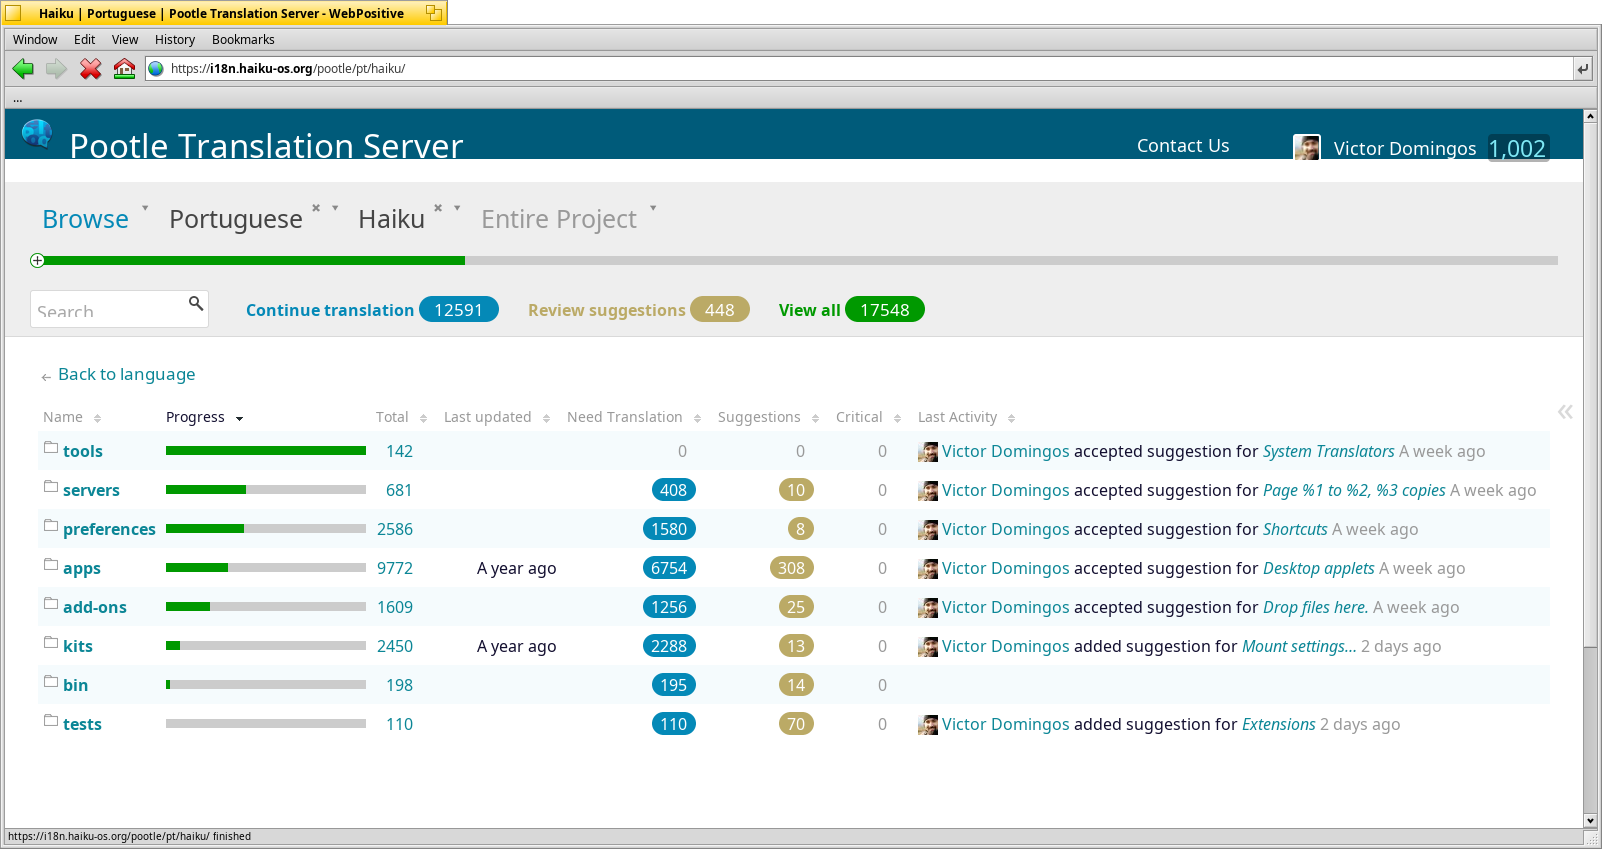1602x849 pixels.
Task: Click the overall project progress bar
Action: [x=800, y=261]
